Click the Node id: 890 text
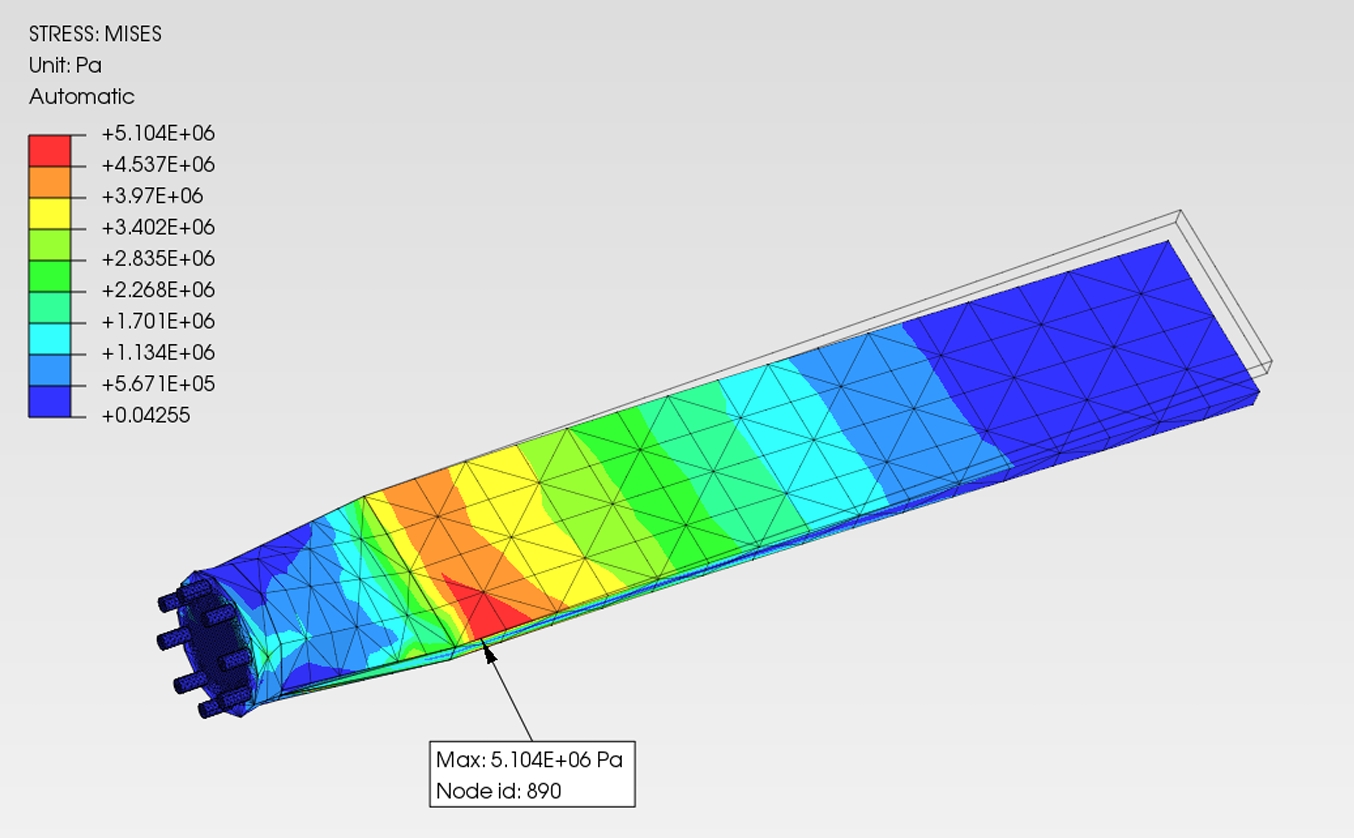Viewport: 1354px width, 838px height. [x=498, y=791]
